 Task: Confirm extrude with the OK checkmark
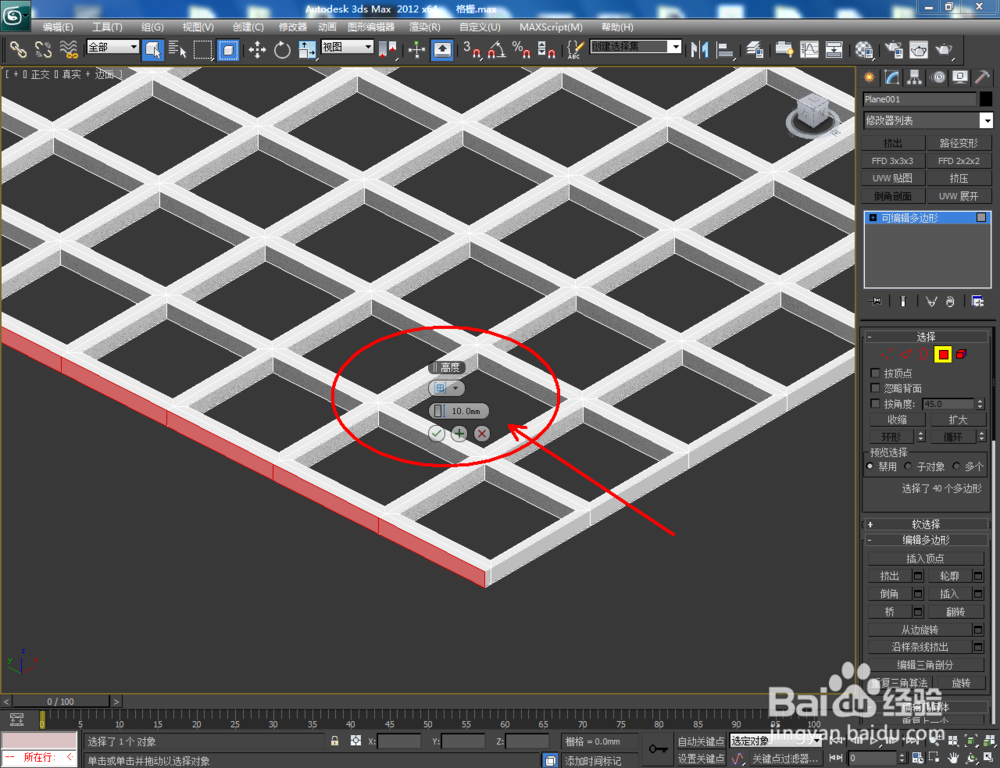pyautogui.click(x=437, y=434)
